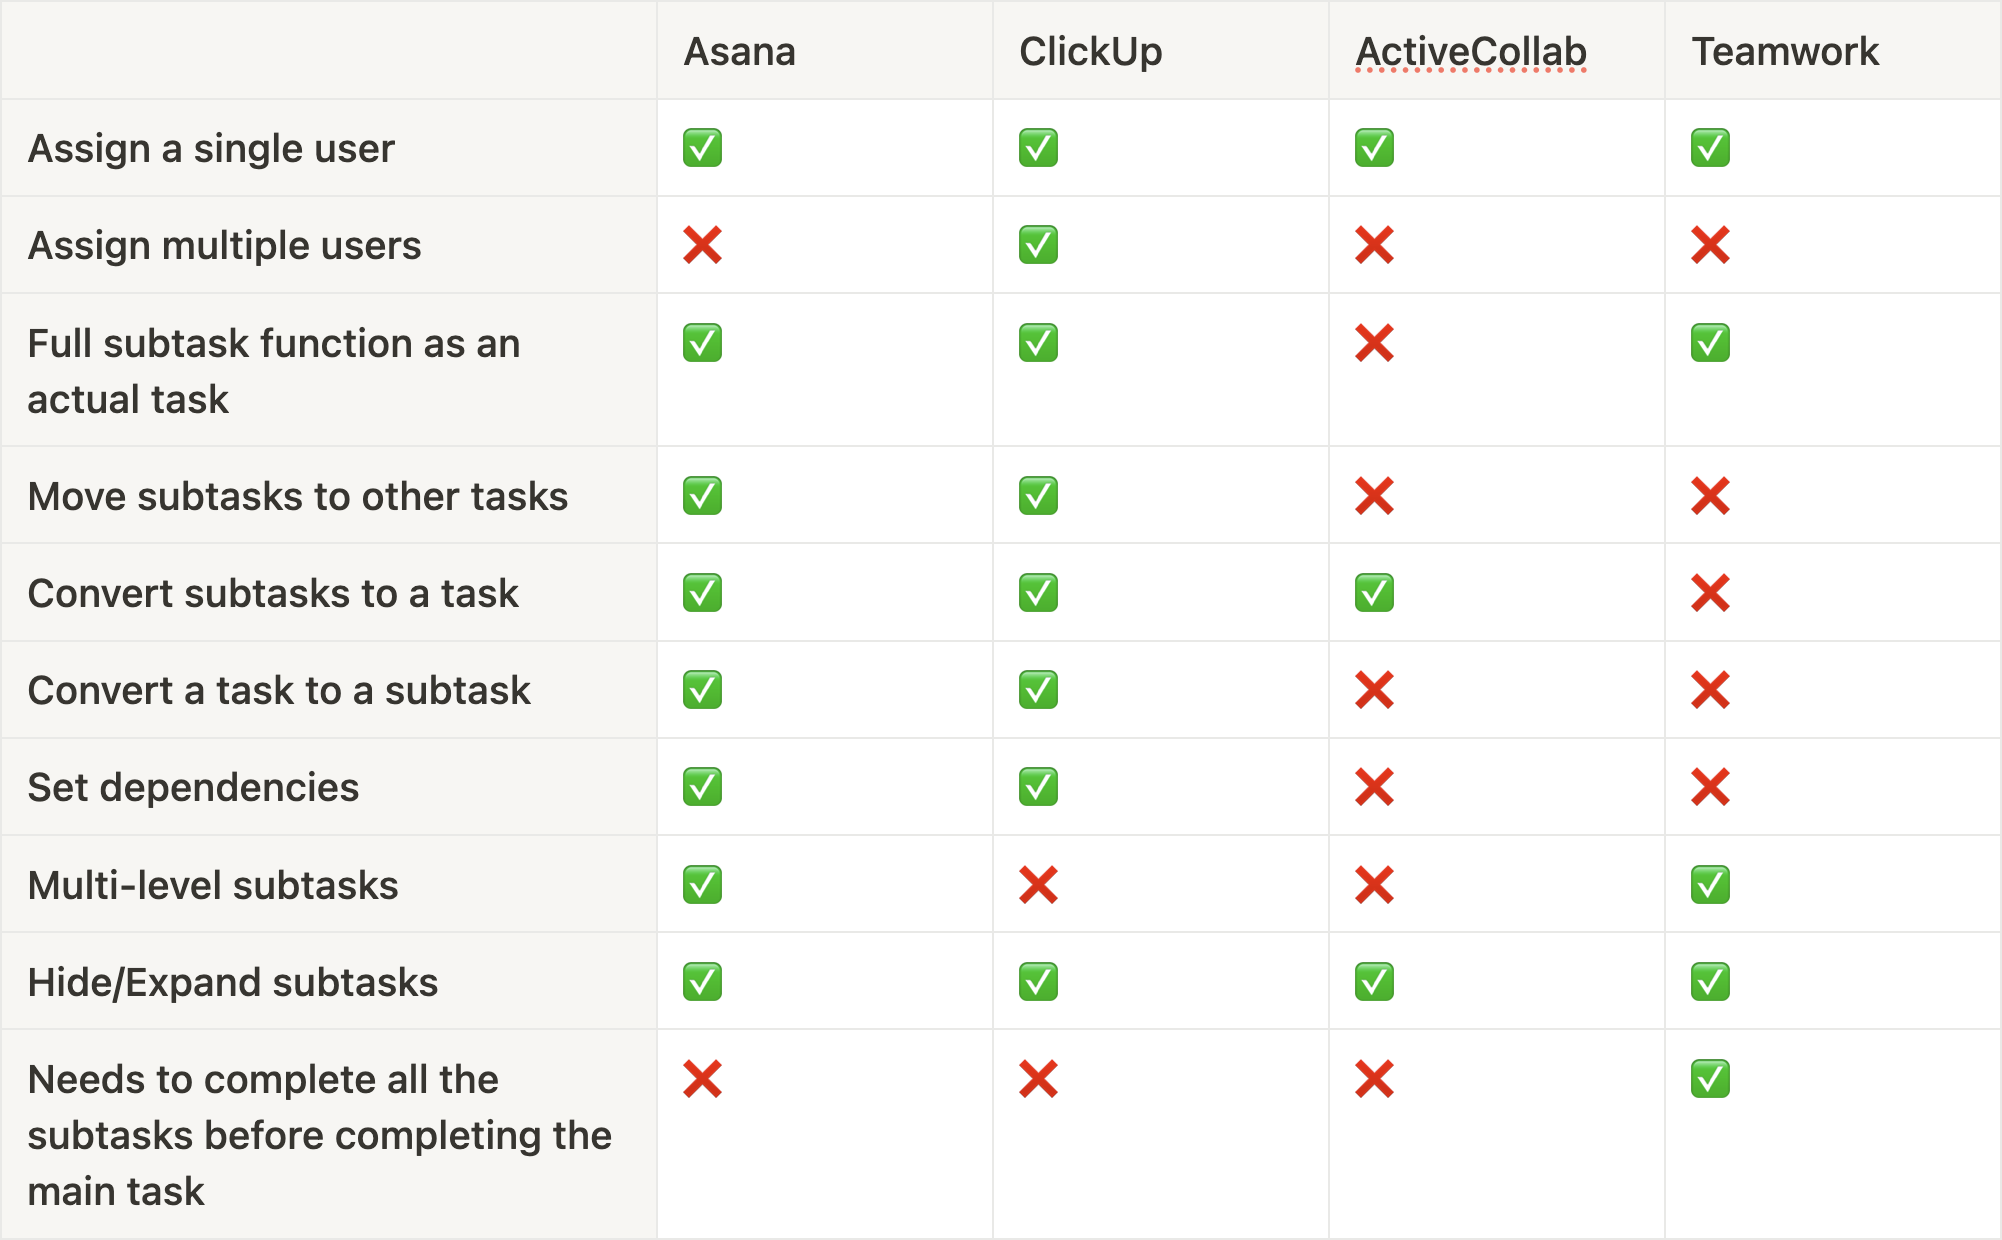Click Teamwork's green check for Hide/Expand subtasks

[1710, 982]
